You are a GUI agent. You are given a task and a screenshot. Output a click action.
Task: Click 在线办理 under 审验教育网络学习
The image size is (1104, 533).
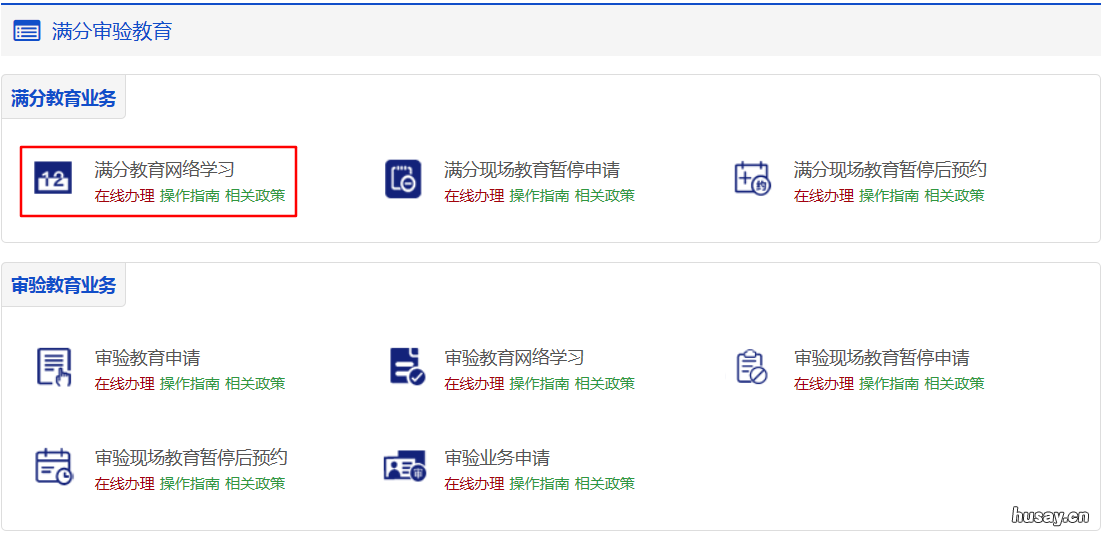pyautogui.click(x=474, y=384)
